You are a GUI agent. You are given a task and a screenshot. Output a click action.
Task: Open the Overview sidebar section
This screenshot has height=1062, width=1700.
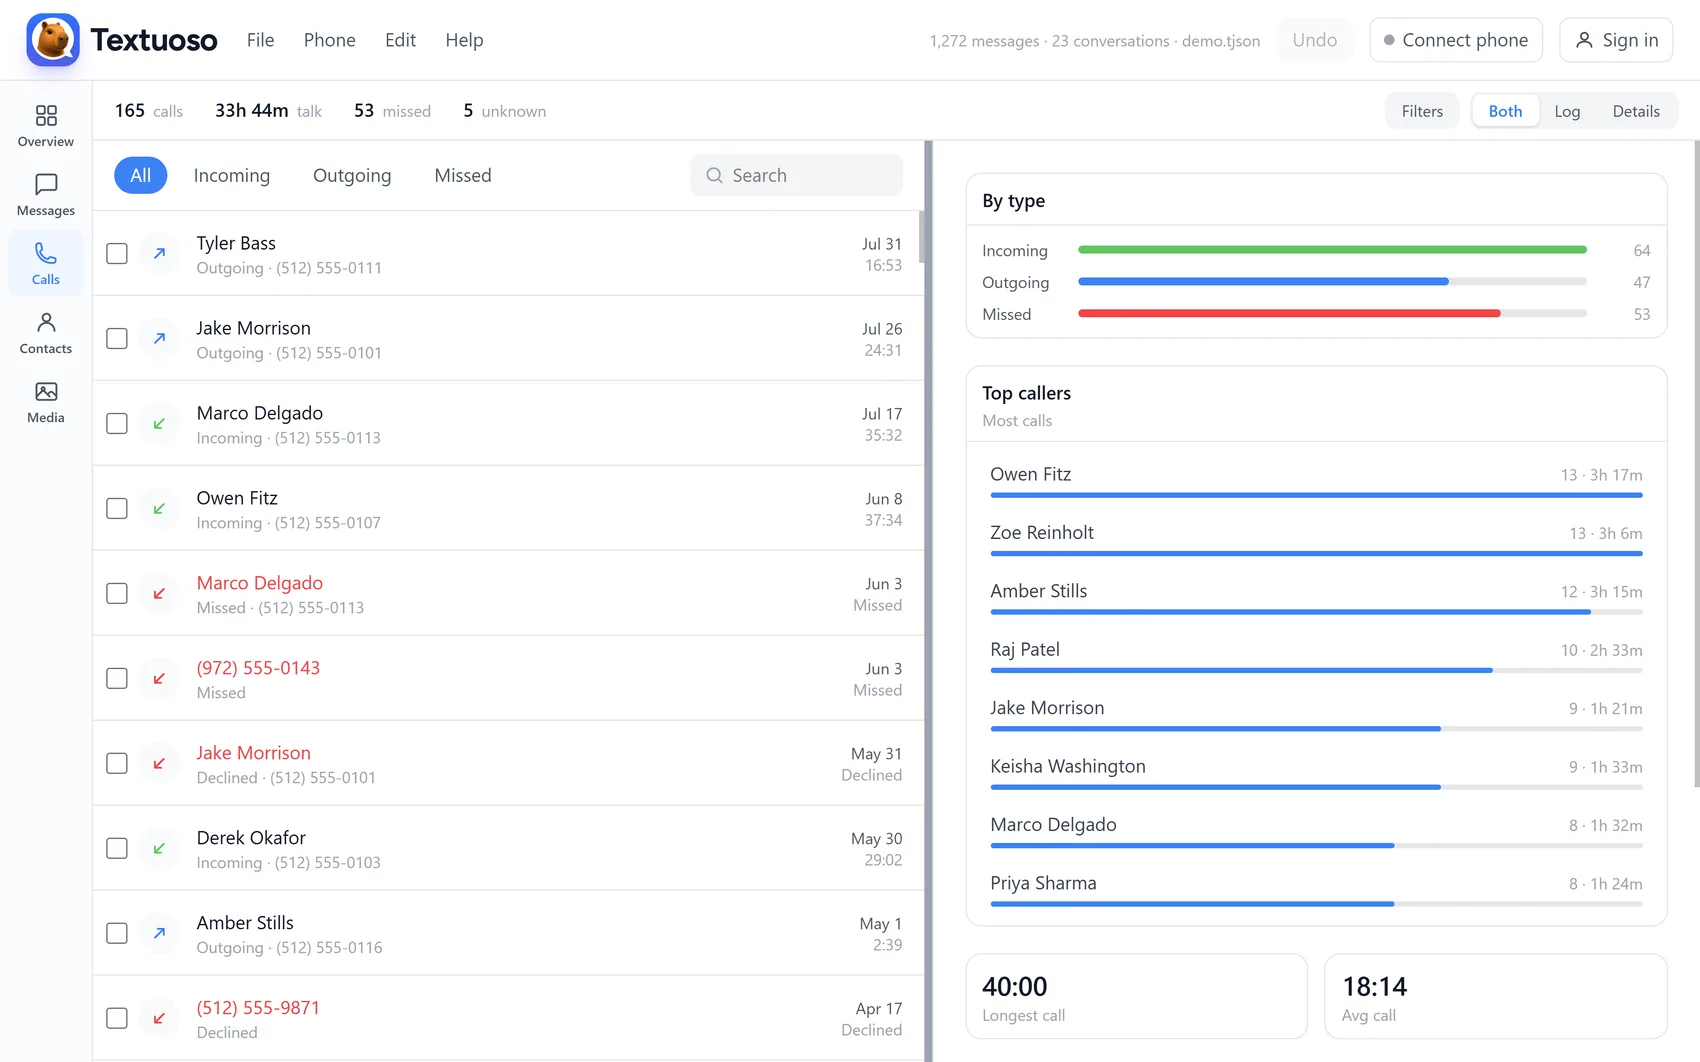point(46,126)
